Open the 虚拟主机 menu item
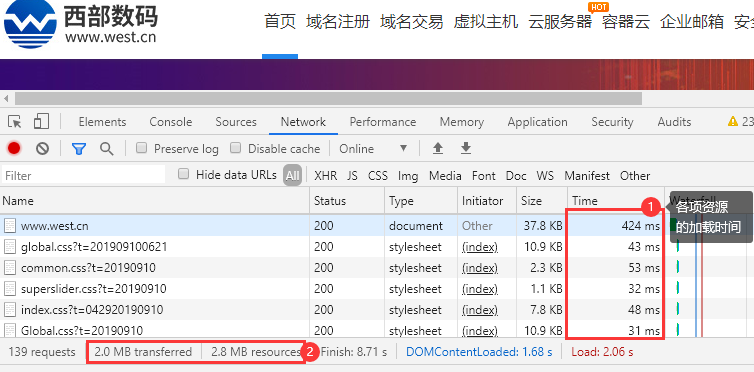This screenshot has width=754, height=372. point(486,22)
